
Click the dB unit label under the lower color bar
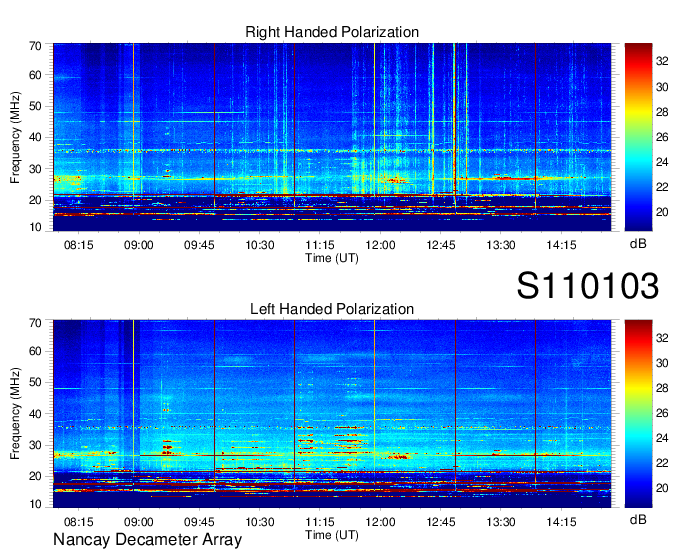coord(638,519)
